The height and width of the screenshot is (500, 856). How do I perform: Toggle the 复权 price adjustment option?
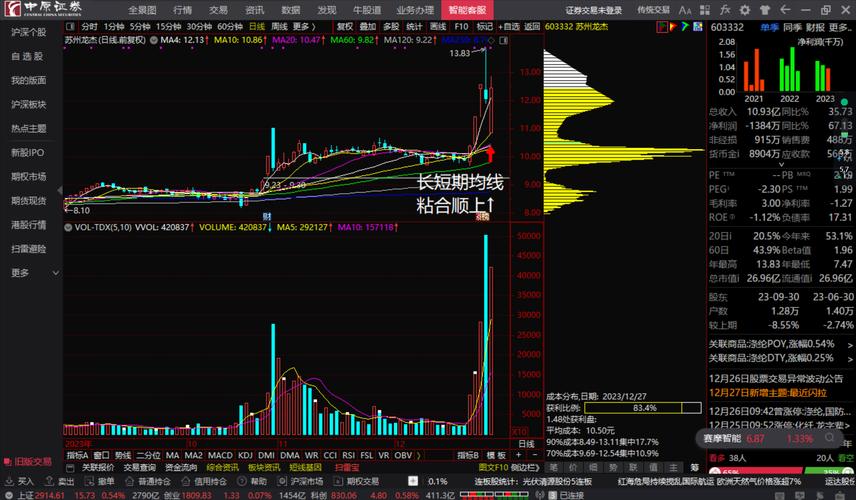344,26
